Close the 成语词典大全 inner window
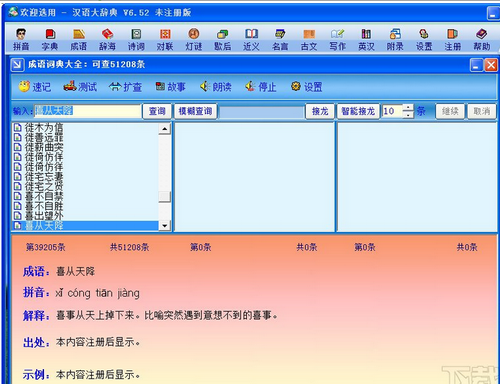Viewport: 500px width, 384px height. click(x=491, y=65)
